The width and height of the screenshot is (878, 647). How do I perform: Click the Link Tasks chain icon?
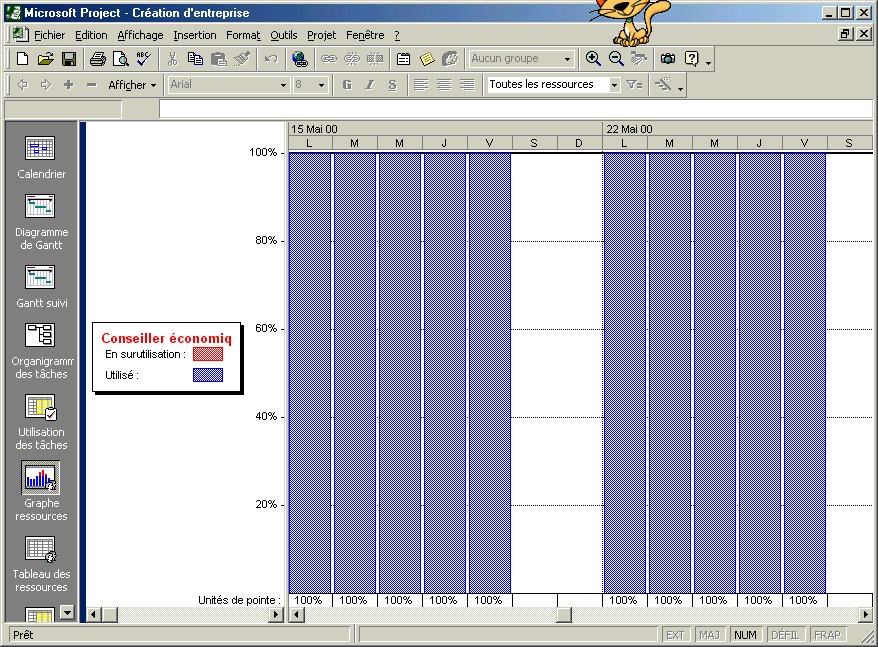(328, 59)
